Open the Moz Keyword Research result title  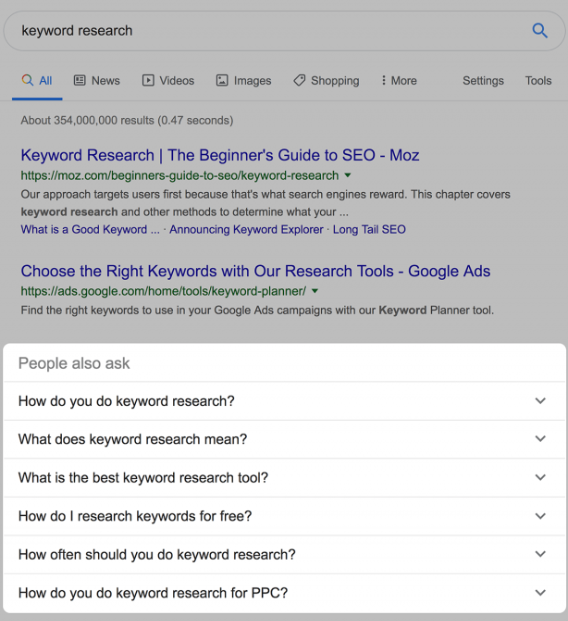click(220, 155)
